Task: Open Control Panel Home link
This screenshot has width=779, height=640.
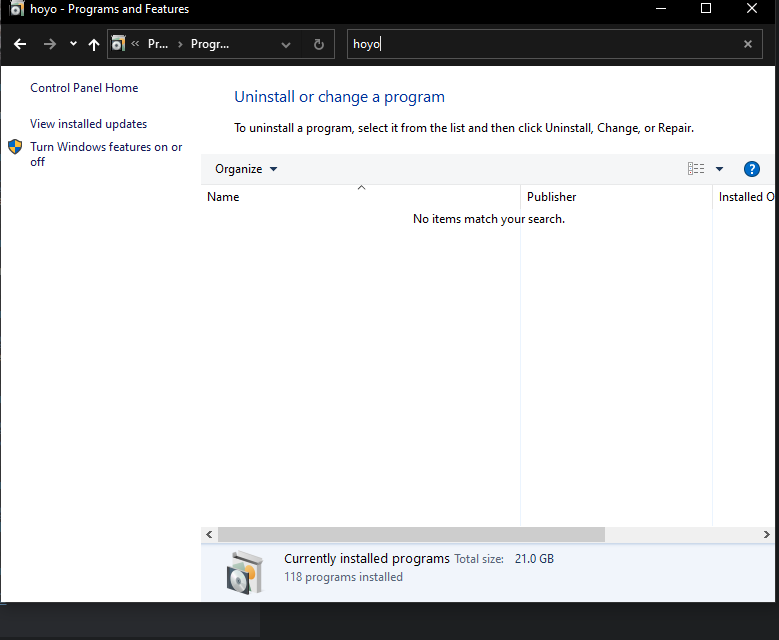Action: coord(84,88)
